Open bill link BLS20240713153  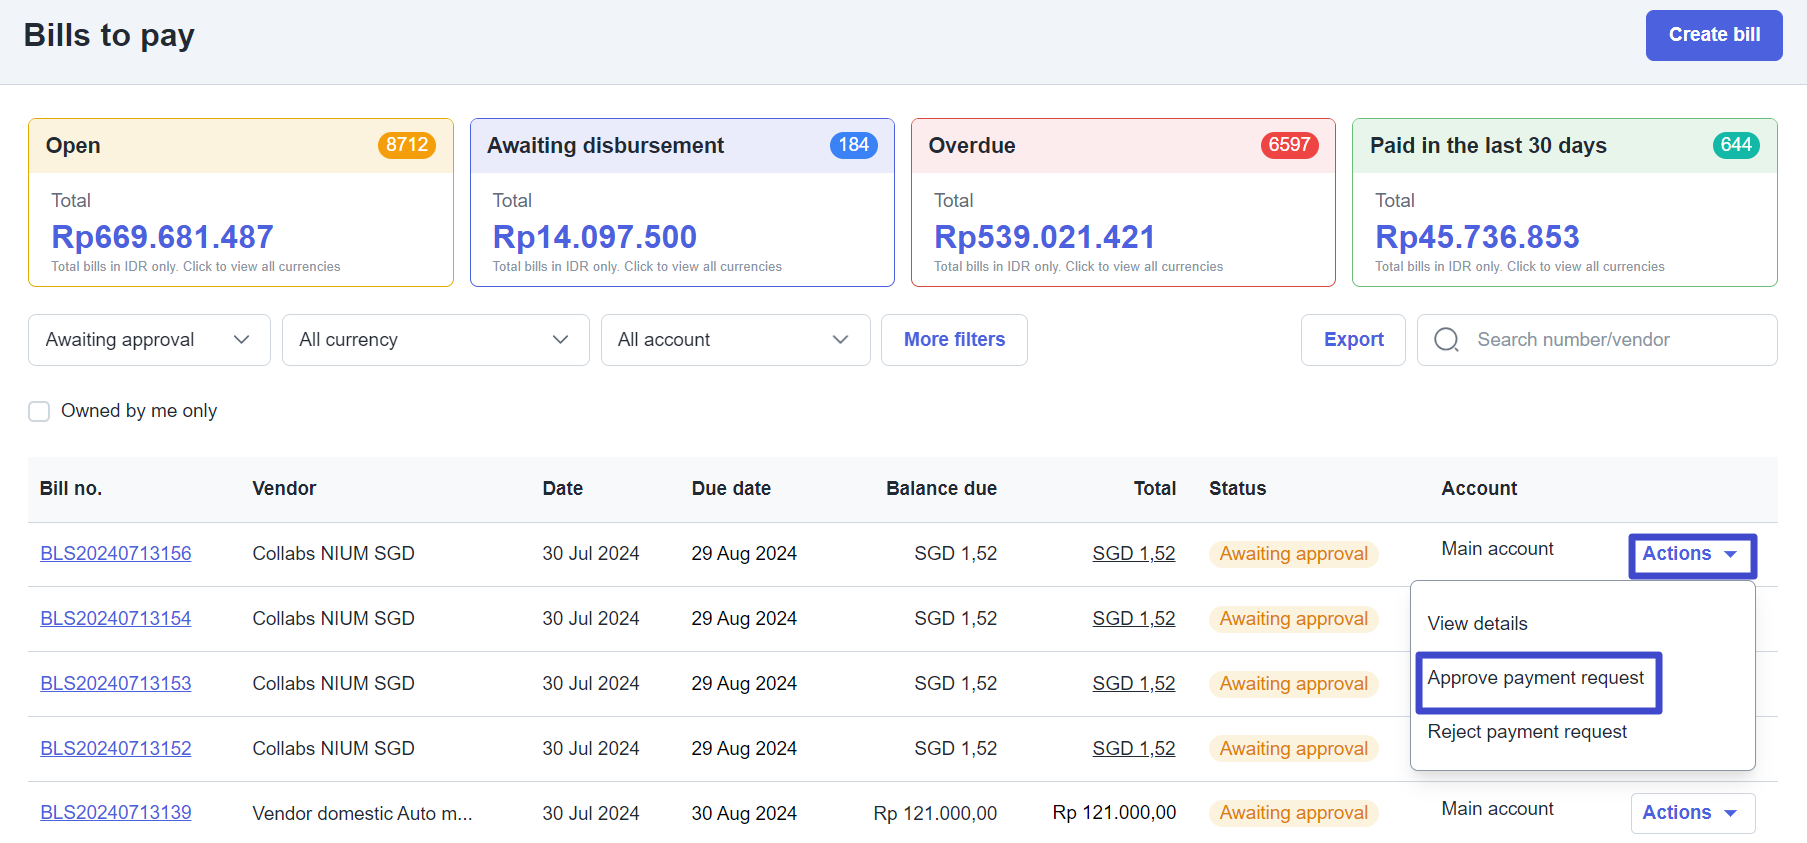[116, 684]
